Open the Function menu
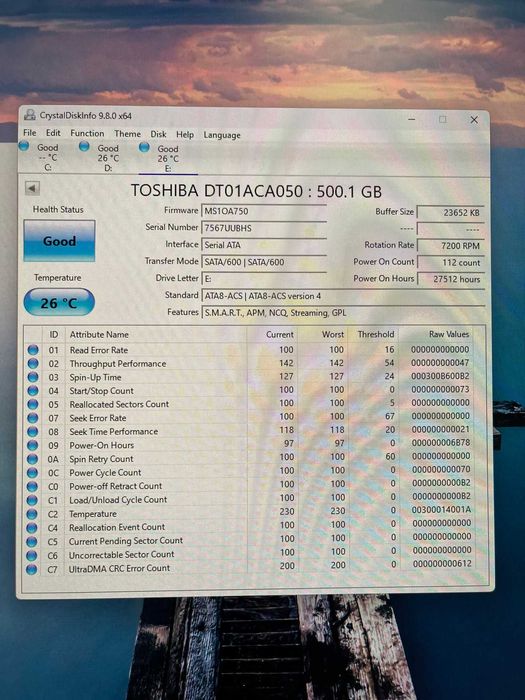Screen dimensions: 525x700 (x=87, y=133)
